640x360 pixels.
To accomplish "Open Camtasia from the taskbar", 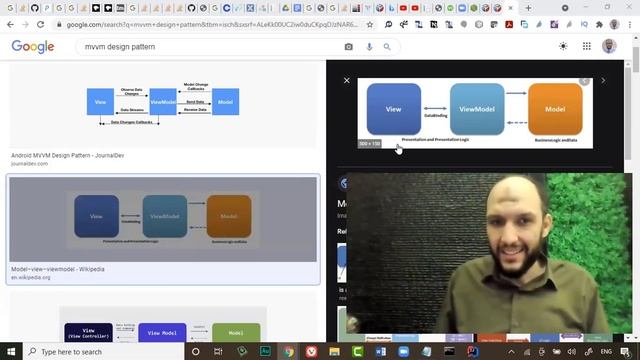I will [x=358, y=351].
